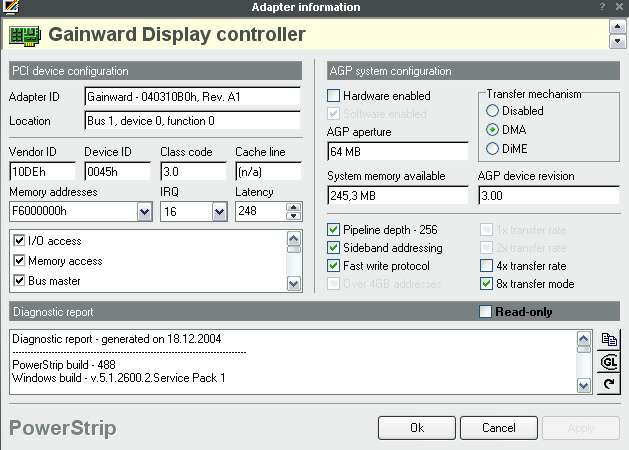Toggle Pipeline depth - 256 checkbox

point(333,230)
